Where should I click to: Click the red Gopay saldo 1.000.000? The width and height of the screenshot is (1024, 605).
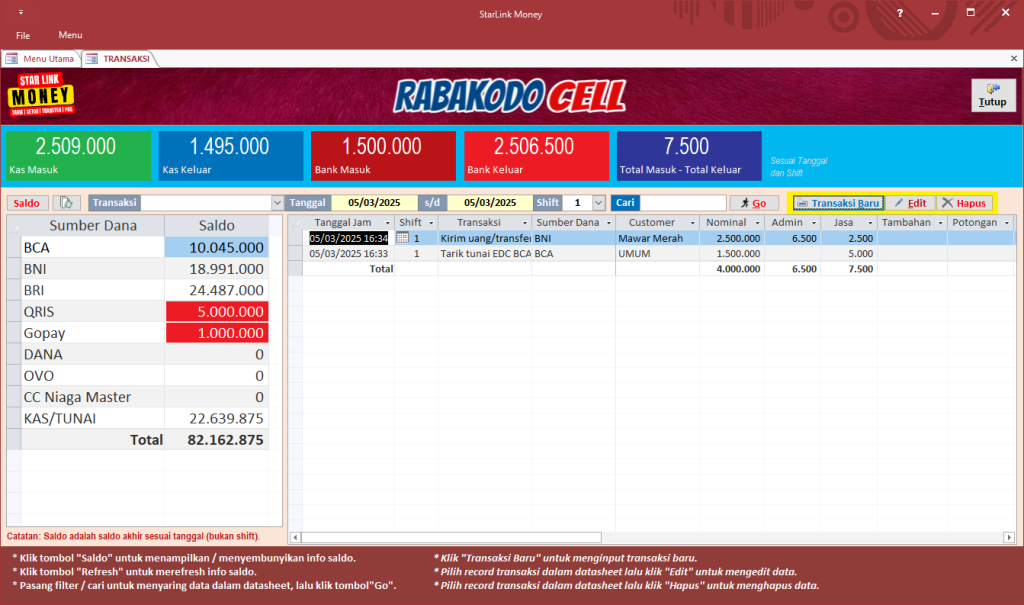[x=217, y=333]
